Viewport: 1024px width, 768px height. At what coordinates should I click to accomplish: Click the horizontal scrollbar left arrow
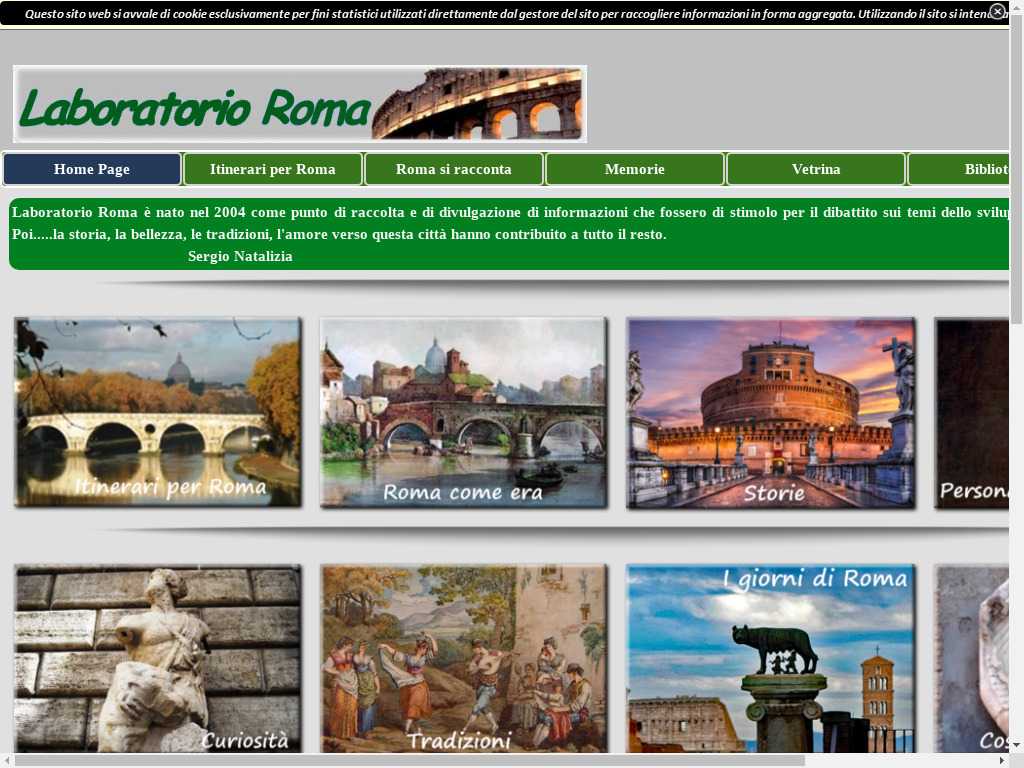click(7, 760)
